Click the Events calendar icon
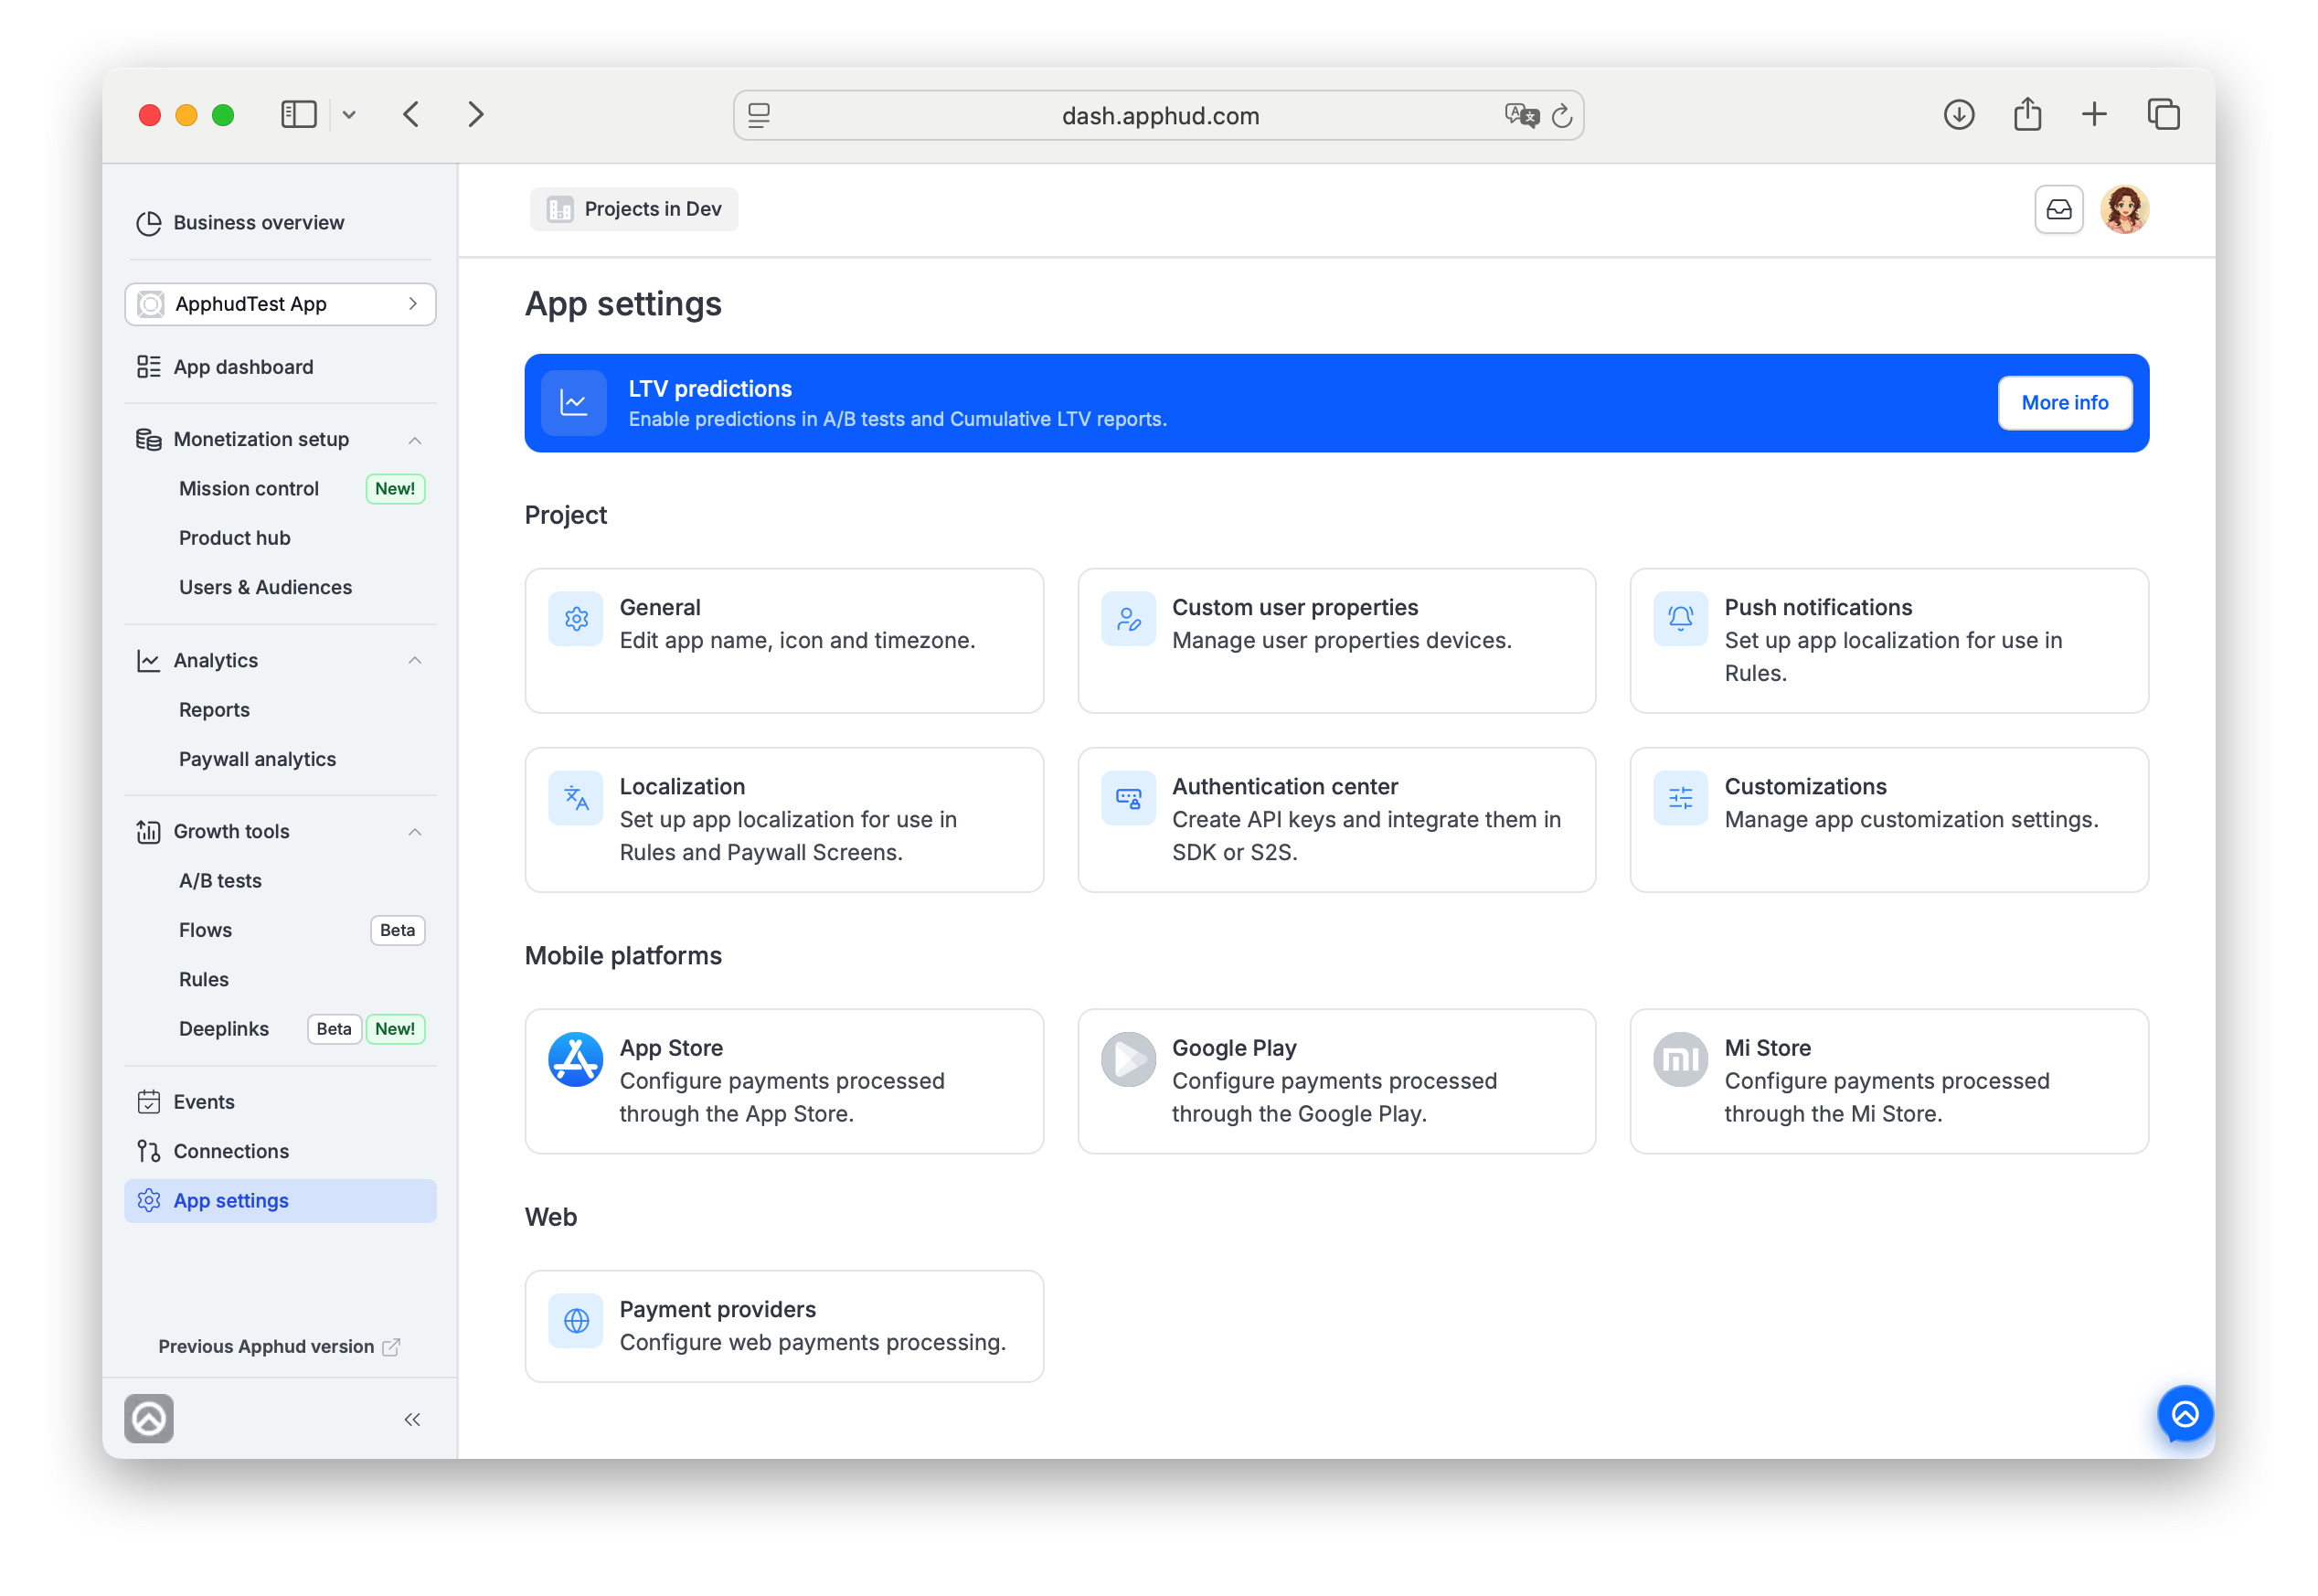The width and height of the screenshot is (2318, 1596). (x=149, y=1102)
